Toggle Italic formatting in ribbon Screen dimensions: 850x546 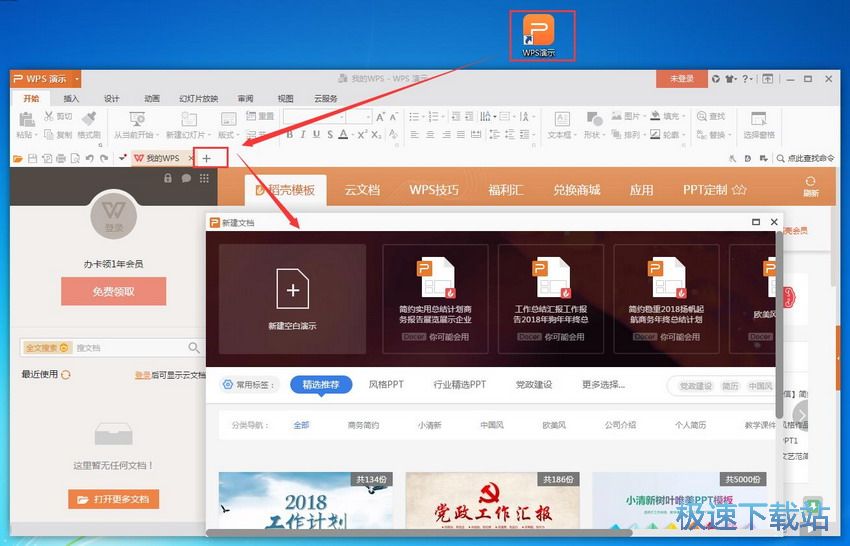(x=302, y=134)
